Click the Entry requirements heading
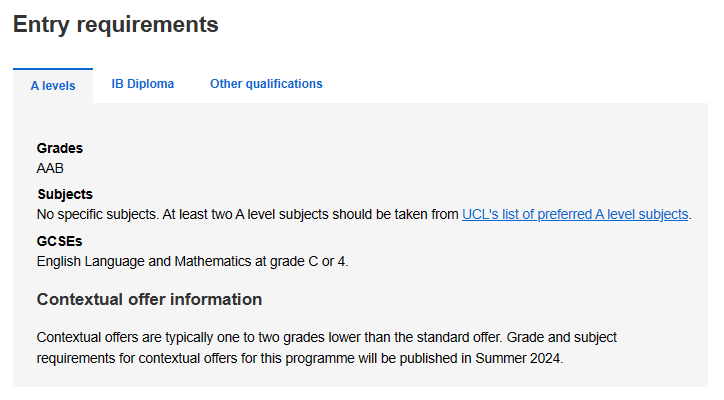This screenshot has width=724, height=400. (115, 24)
